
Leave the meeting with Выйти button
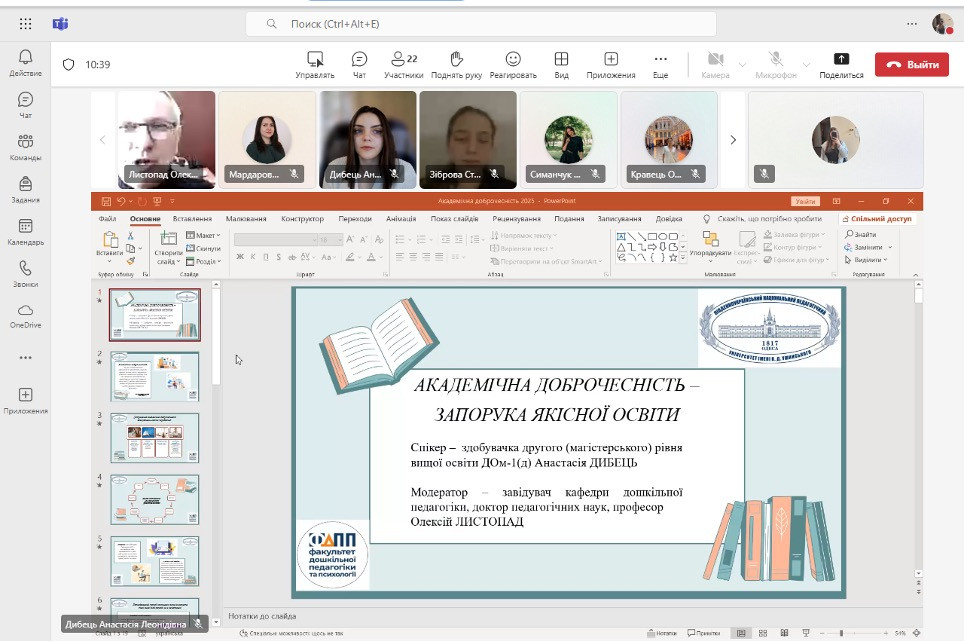(x=911, y=64)
